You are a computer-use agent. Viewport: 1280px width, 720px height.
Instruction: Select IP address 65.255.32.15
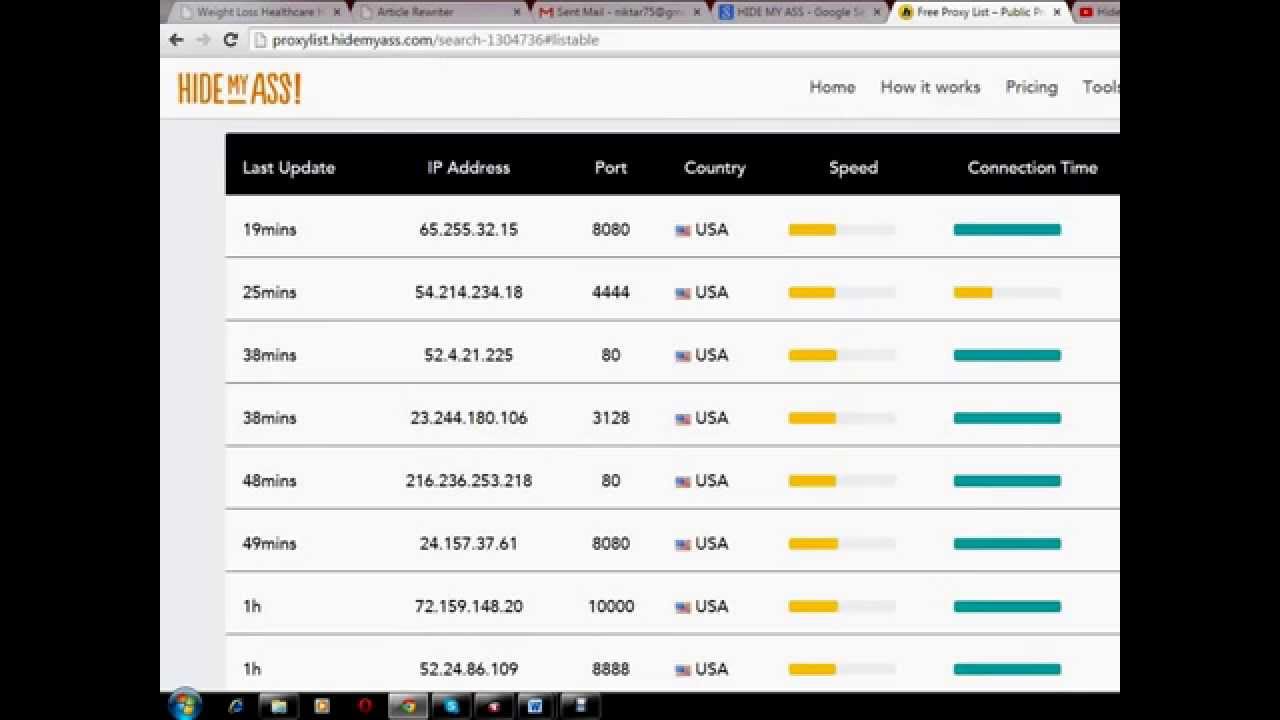click(x=469, y=229)
